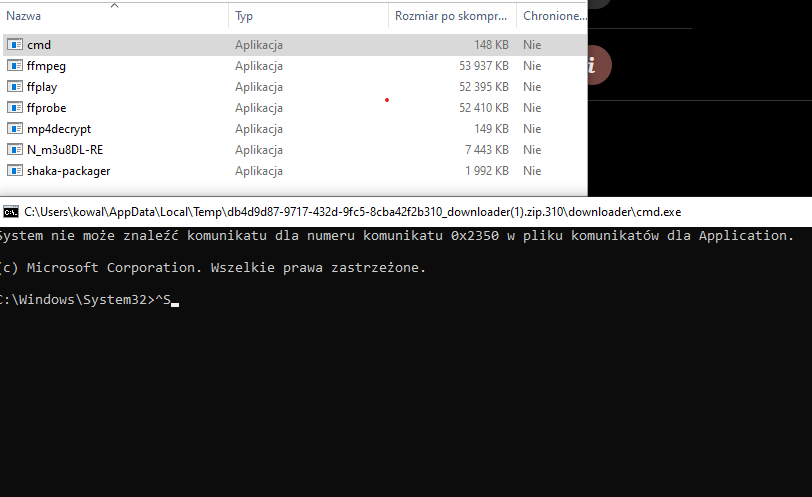Select the ffmpeg file name
Image resolution: width=812 pixels, height=497 pixels.
click(47, 66)
